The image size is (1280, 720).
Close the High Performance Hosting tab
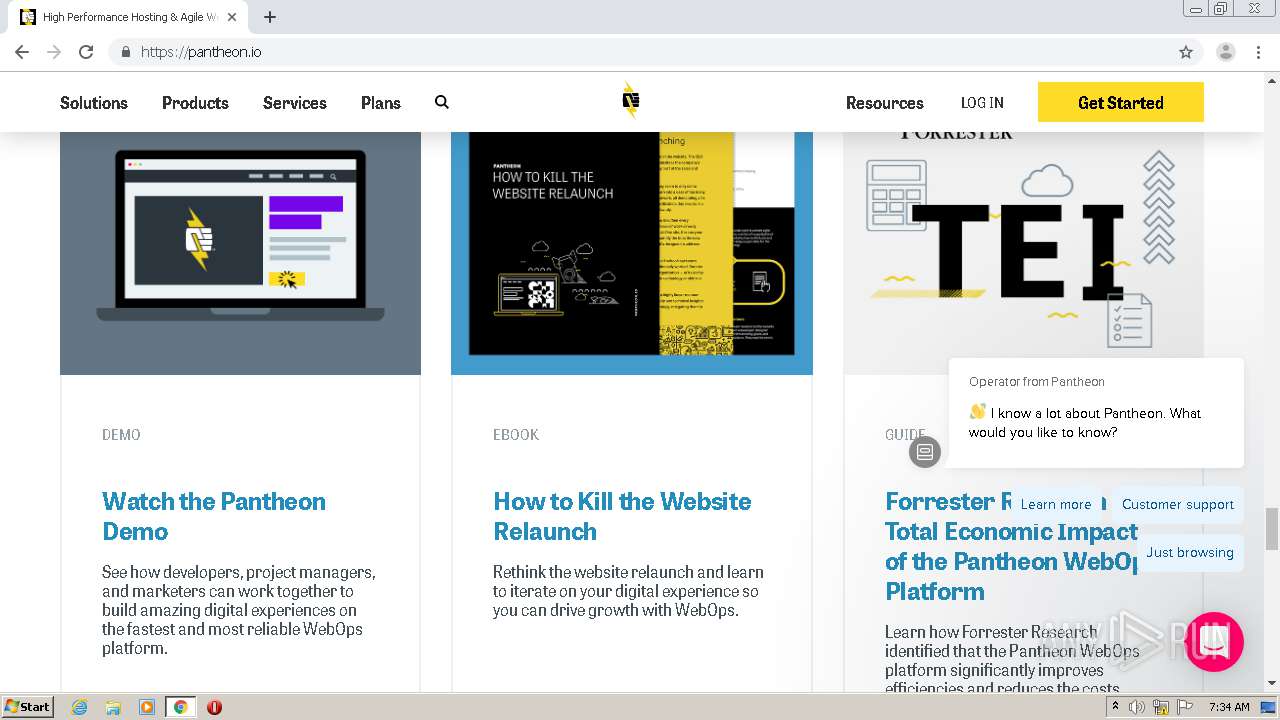[x=232, y=17]
